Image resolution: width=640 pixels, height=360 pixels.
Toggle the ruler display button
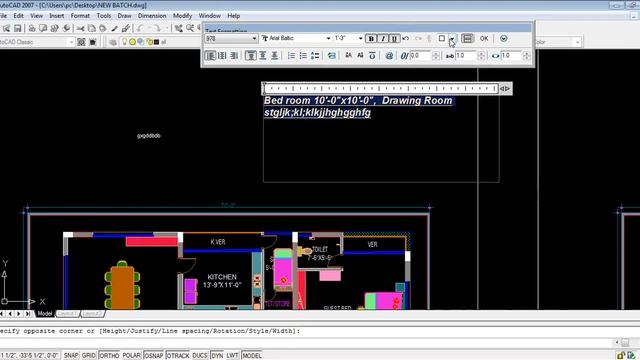[467, 38]
